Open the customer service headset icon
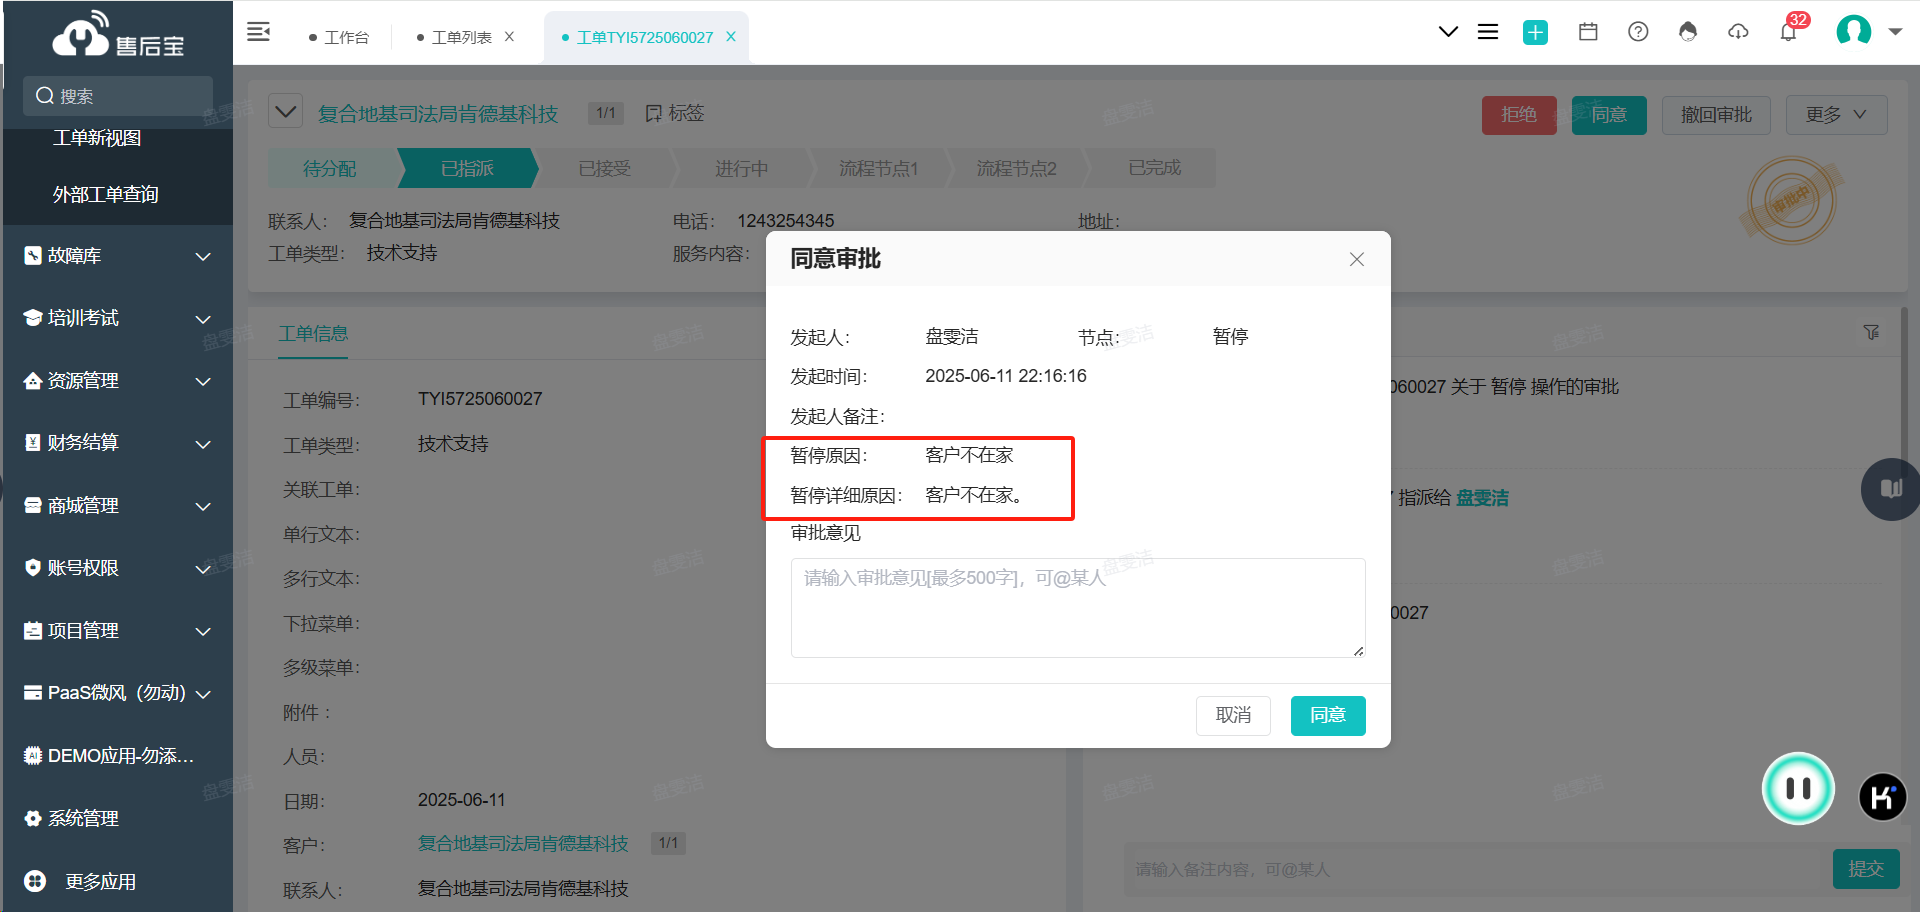 [1688, 32]
